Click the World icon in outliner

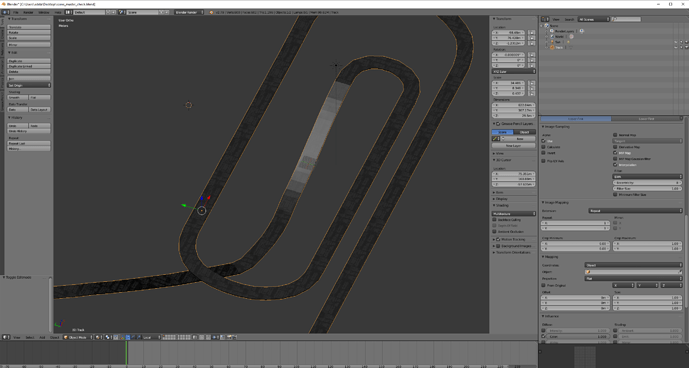(x=552, y=36)
